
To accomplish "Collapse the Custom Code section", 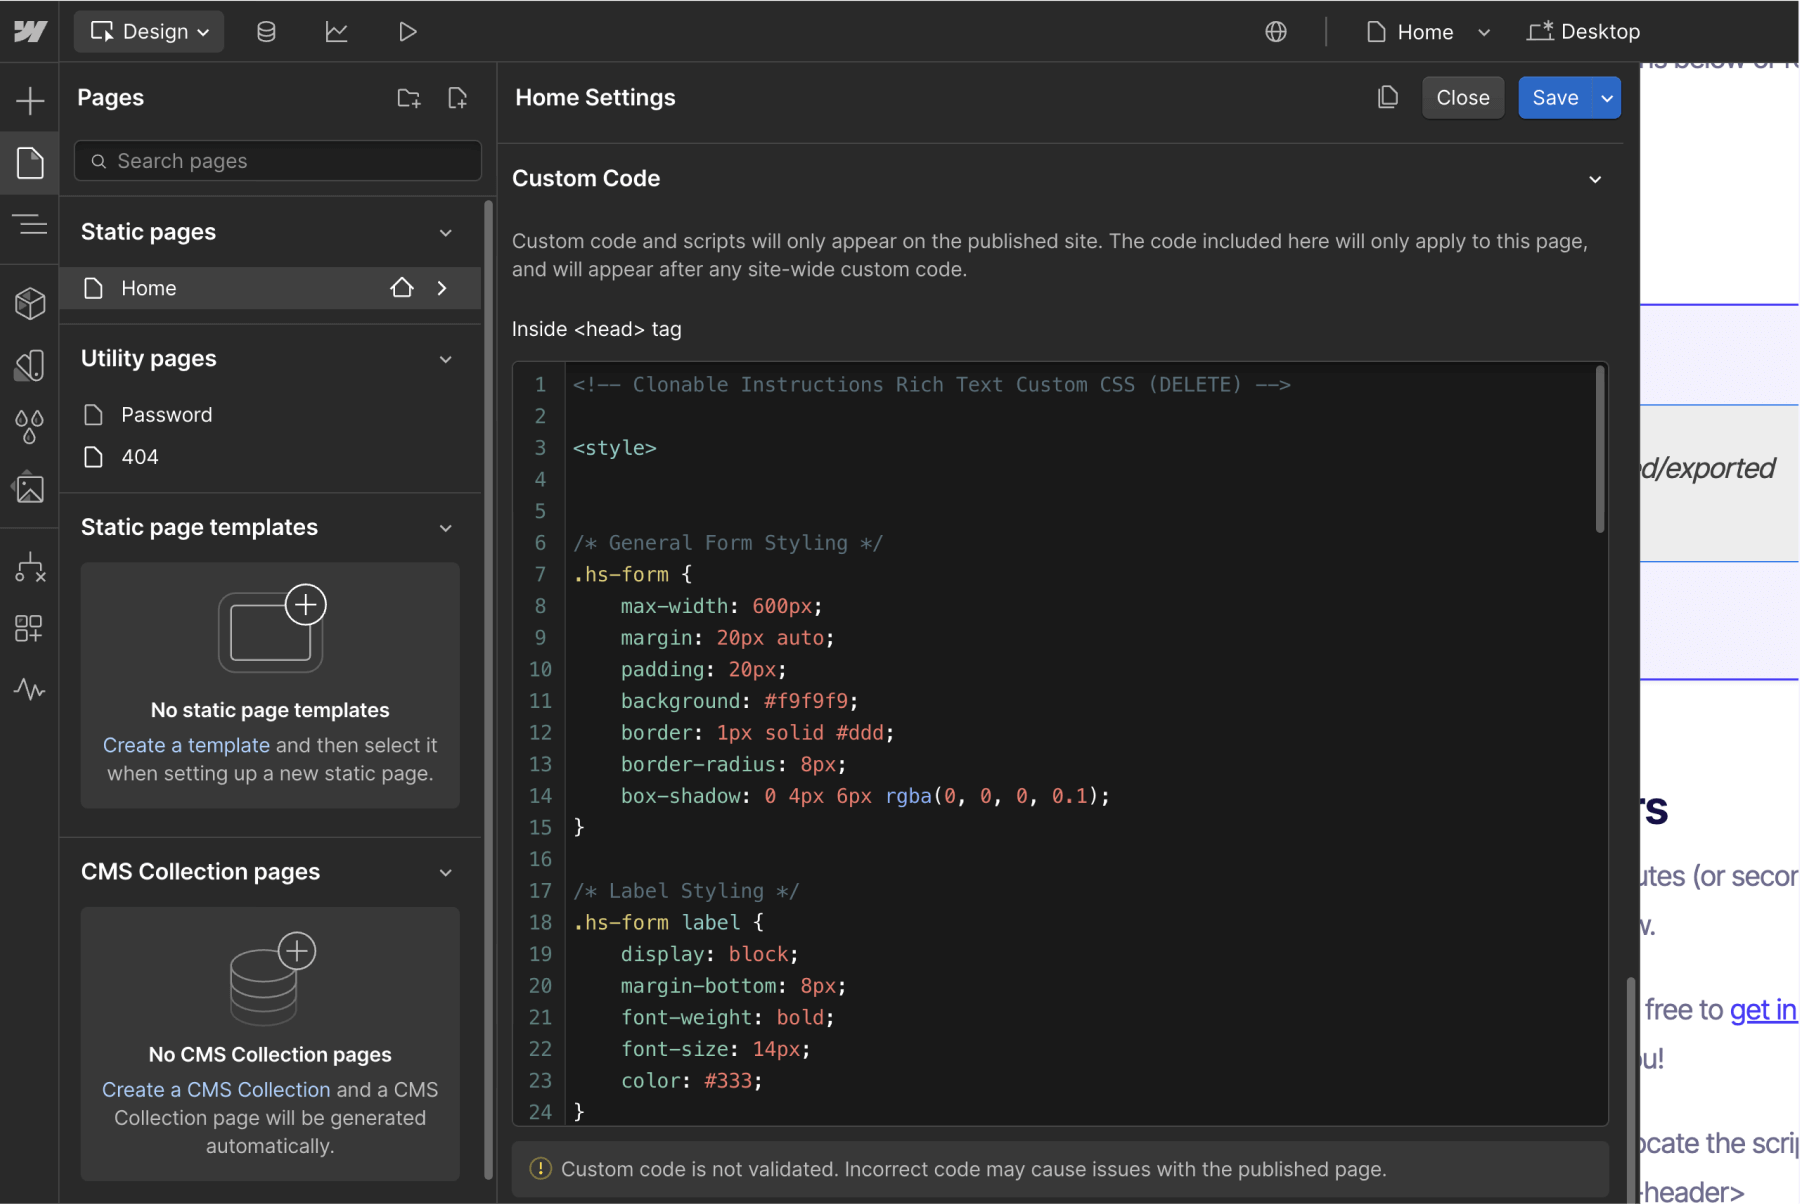I will tap(1595, 180).
